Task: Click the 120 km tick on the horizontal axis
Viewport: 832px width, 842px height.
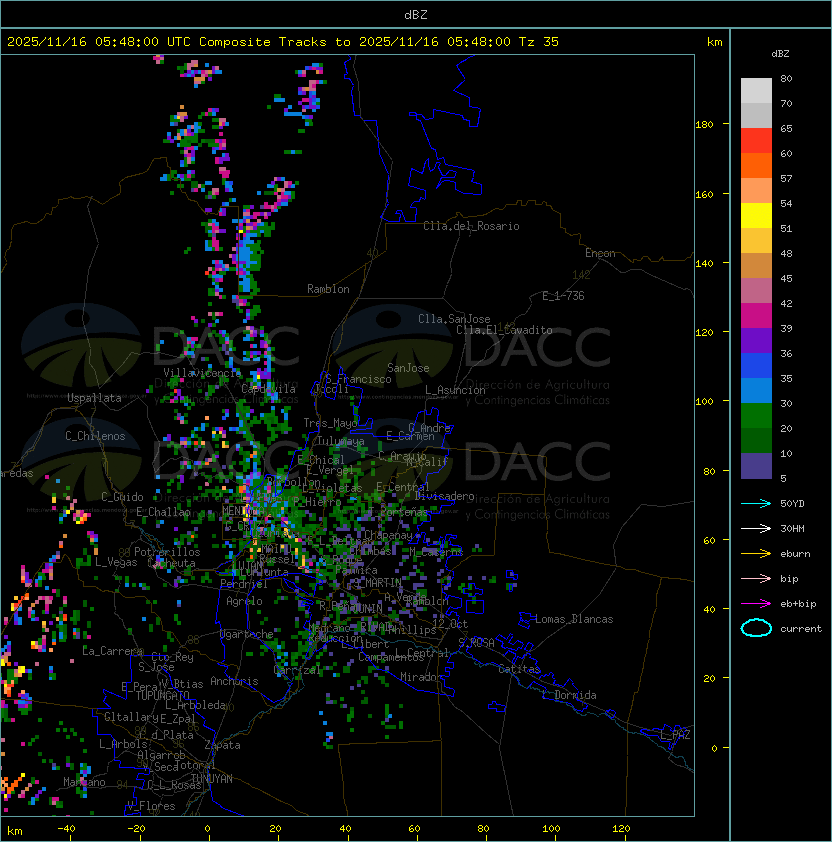Action: pos(621,829)
